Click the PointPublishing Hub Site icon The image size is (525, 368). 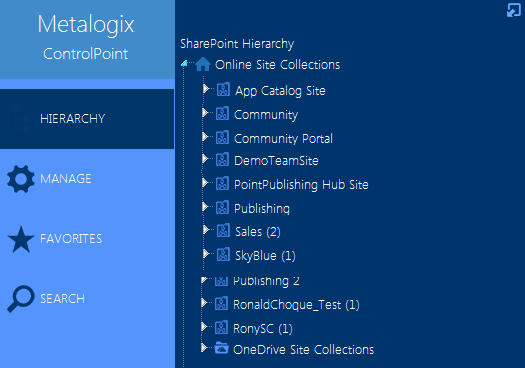point(222,183)
